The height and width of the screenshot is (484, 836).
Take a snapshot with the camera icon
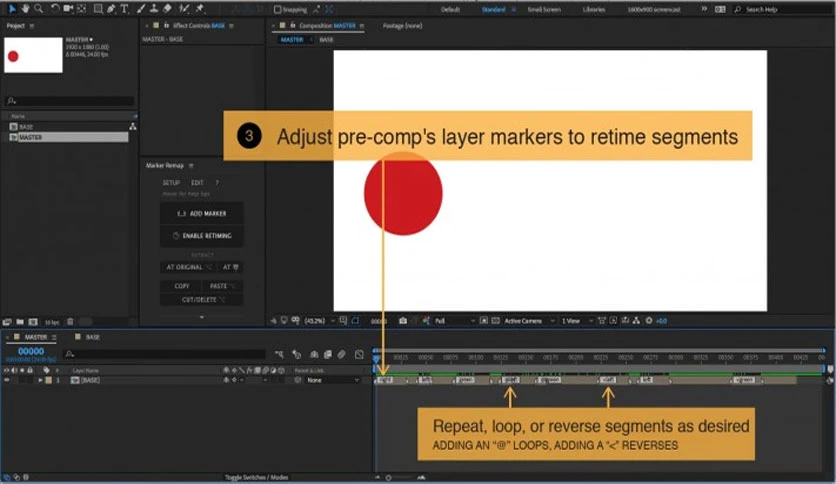tap(403, 321)
